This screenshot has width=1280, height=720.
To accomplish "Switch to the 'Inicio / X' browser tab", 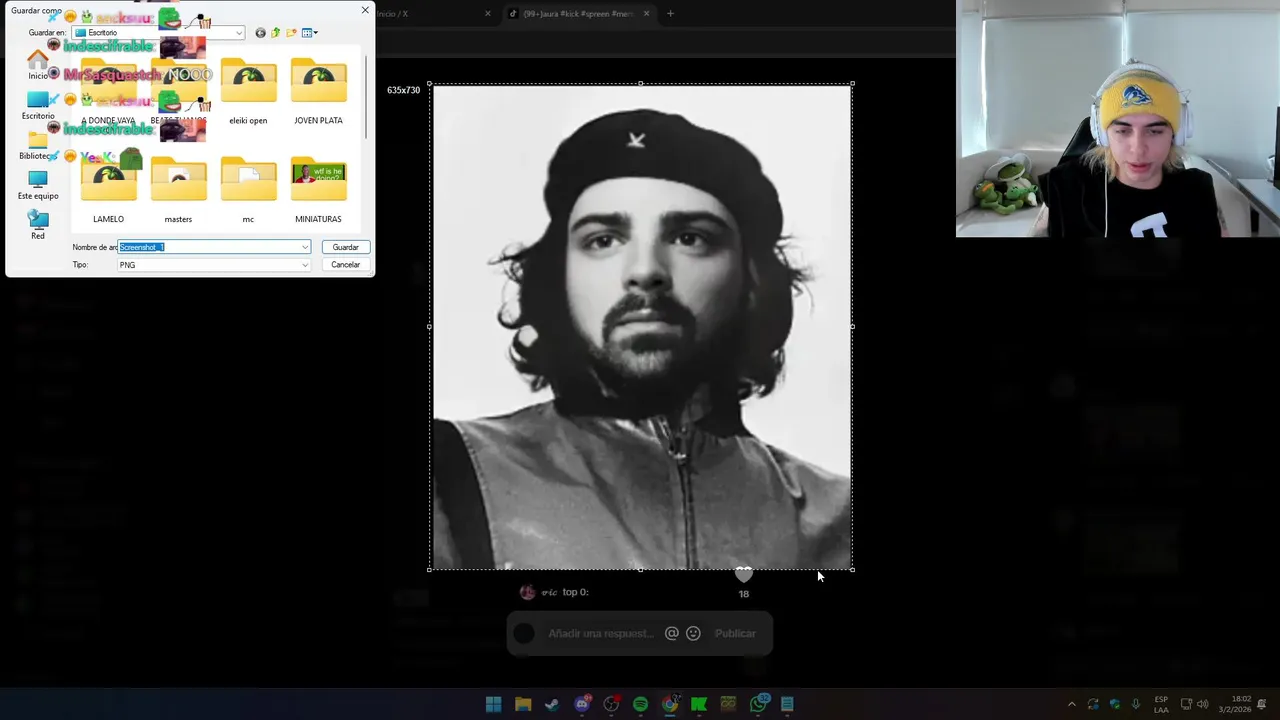I will point(392,14).
